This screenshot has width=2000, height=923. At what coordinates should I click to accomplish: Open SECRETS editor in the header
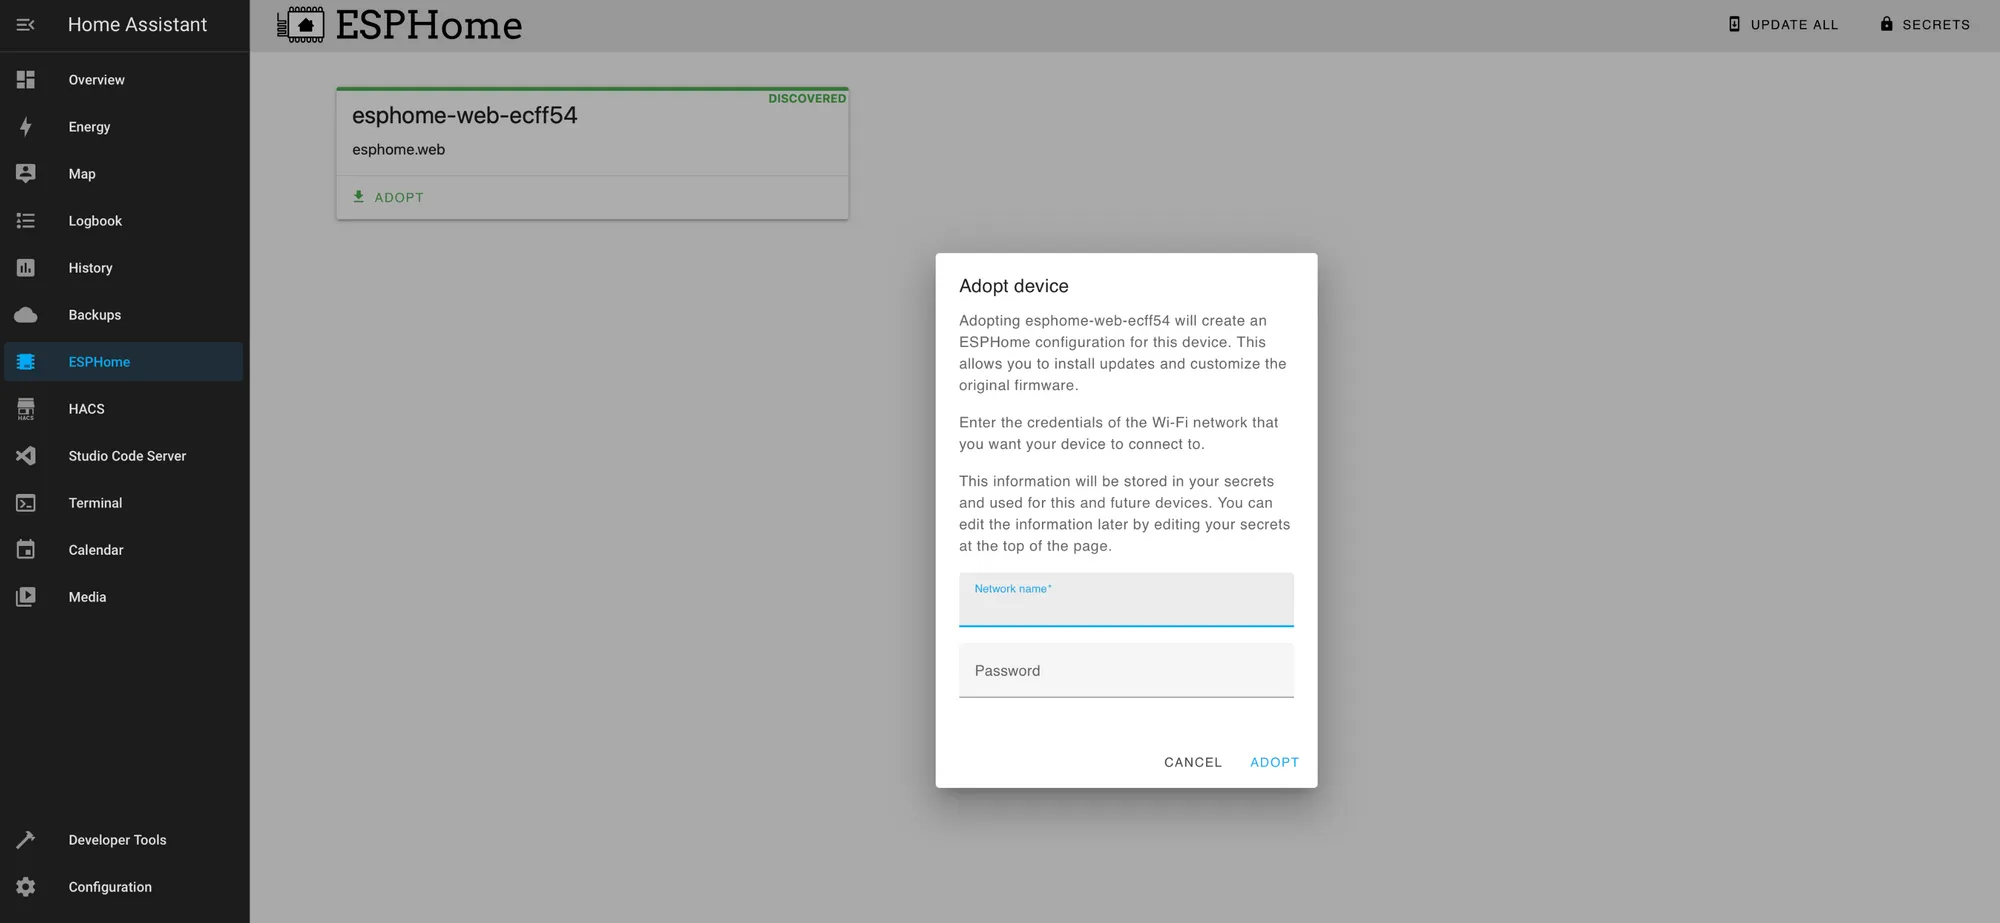pyautogui.click(x=1925, y=25)
